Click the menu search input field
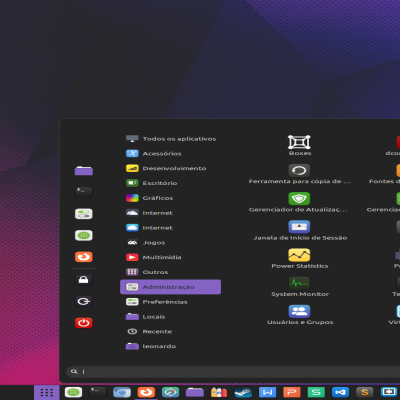This screenshot has width=400, height=400. point(233,371)
